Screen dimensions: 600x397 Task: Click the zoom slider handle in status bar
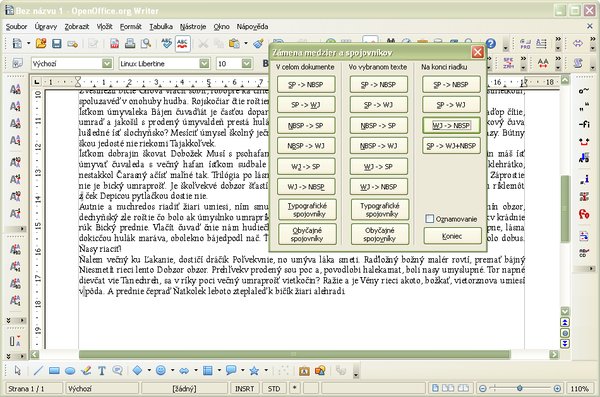tap(519, 388)
